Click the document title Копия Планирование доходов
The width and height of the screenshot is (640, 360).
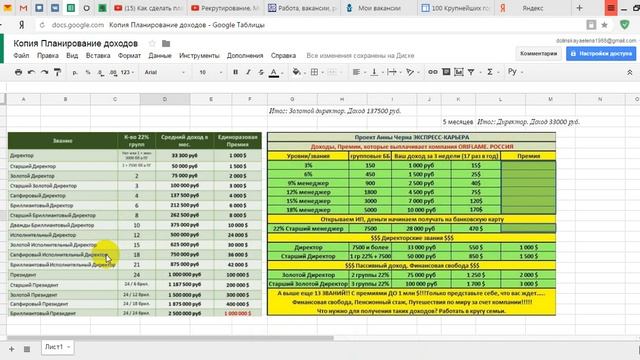click(x=76, y=43)
